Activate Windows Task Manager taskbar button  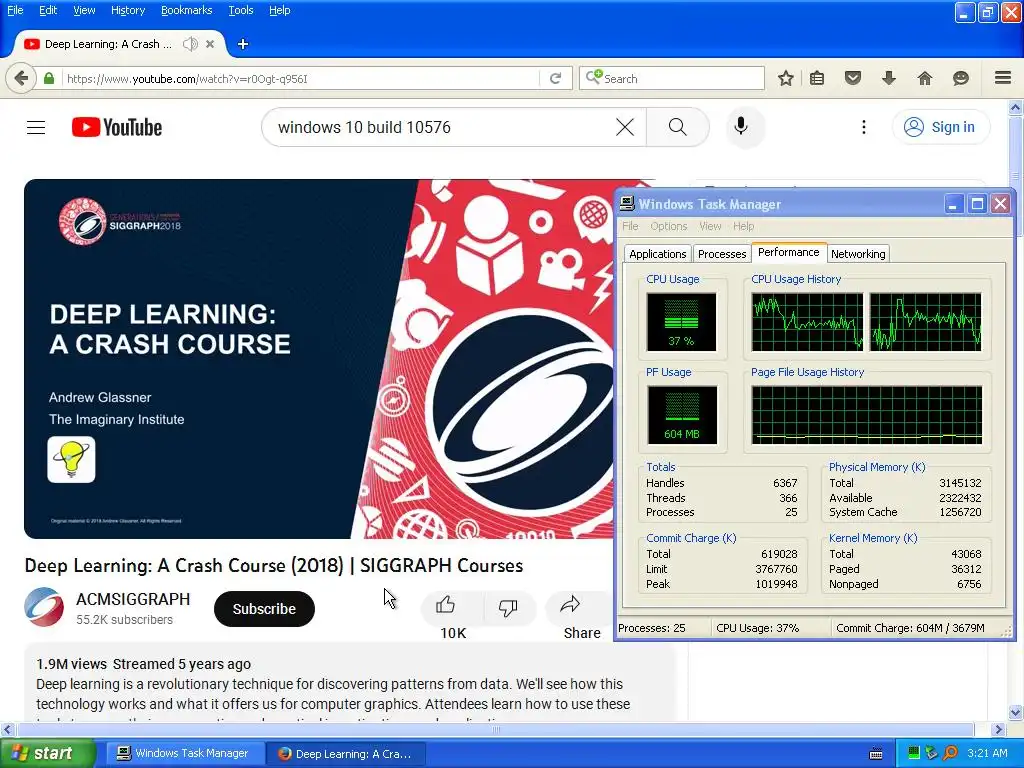coord(184,753)
